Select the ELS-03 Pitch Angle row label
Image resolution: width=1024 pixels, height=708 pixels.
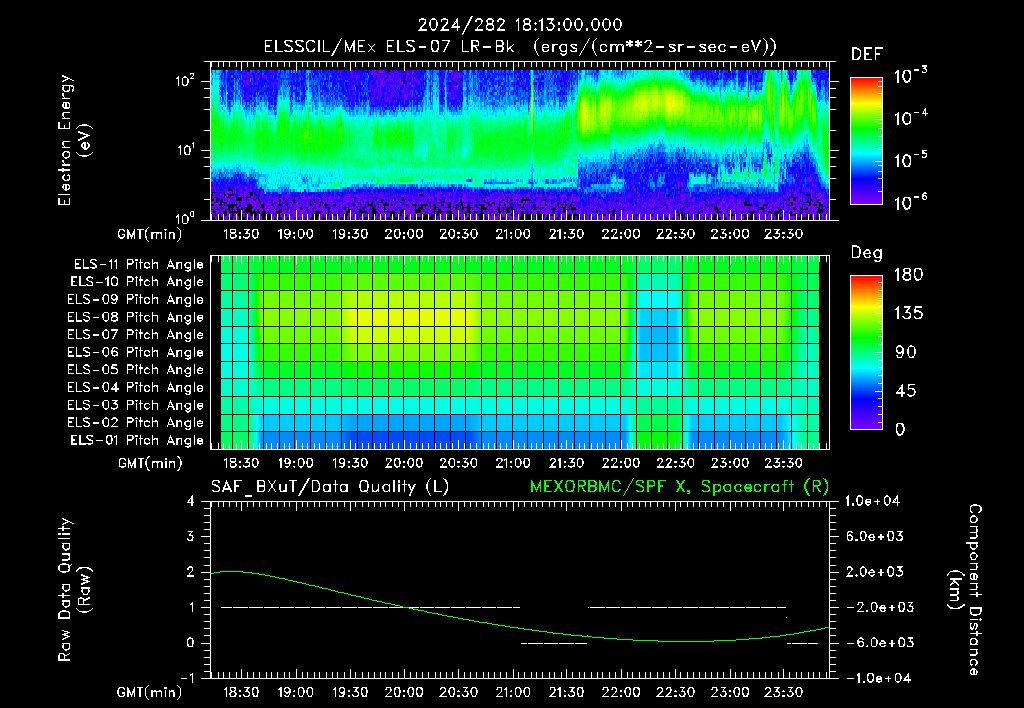136,405
